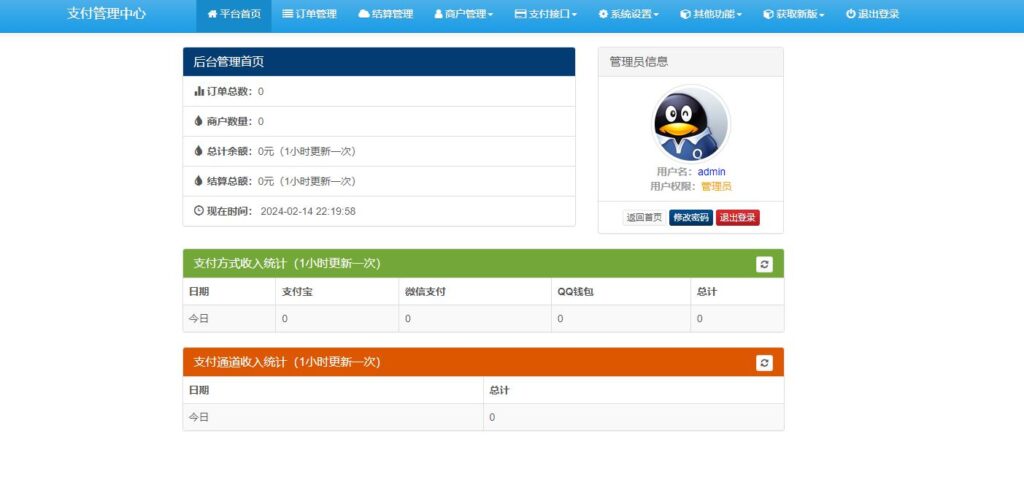Refresh the 支付通道收入统计 panel

coord(764,363)
